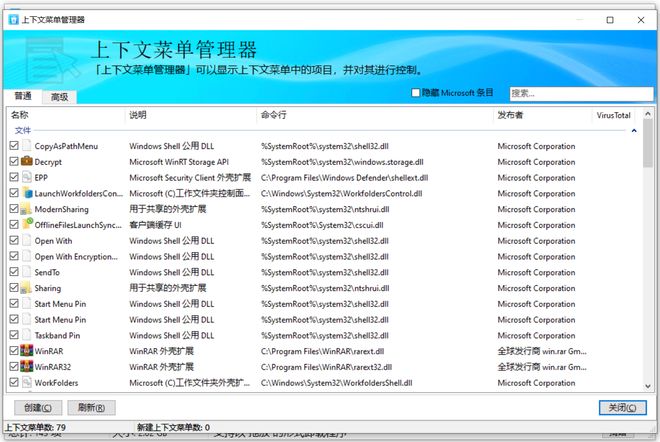The width and height of the screenshot is (660, 442).
Task: Enable the hide Microsoft entries checkbox
Action: 415,93
